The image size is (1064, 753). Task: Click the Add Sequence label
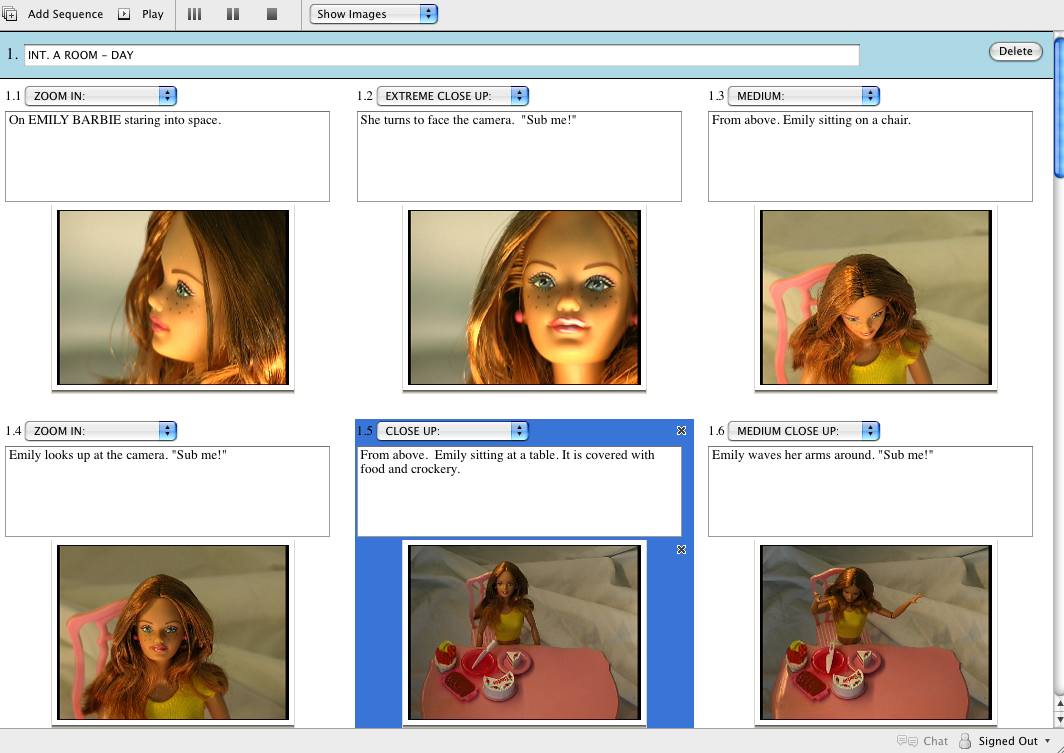[65, 14]
